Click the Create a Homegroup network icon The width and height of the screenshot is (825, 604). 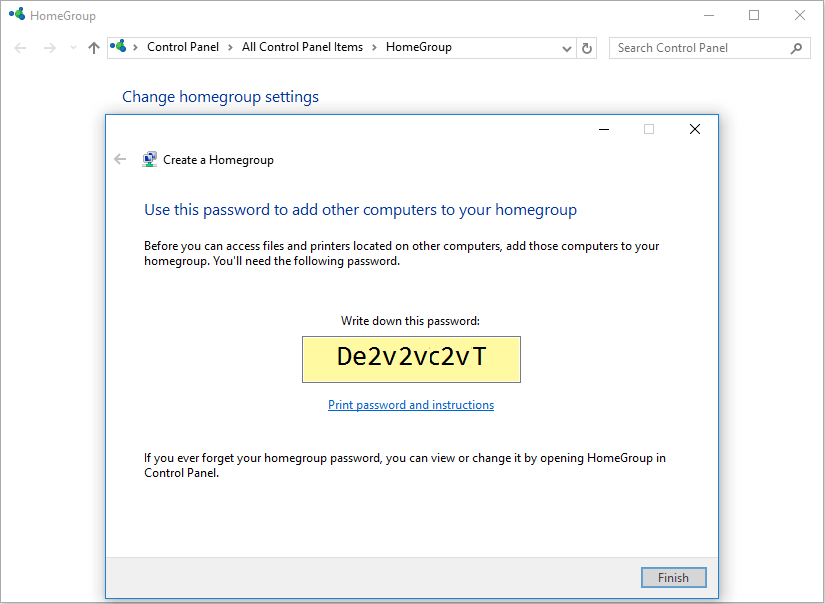pyautogui.click(x=149, y=159)
